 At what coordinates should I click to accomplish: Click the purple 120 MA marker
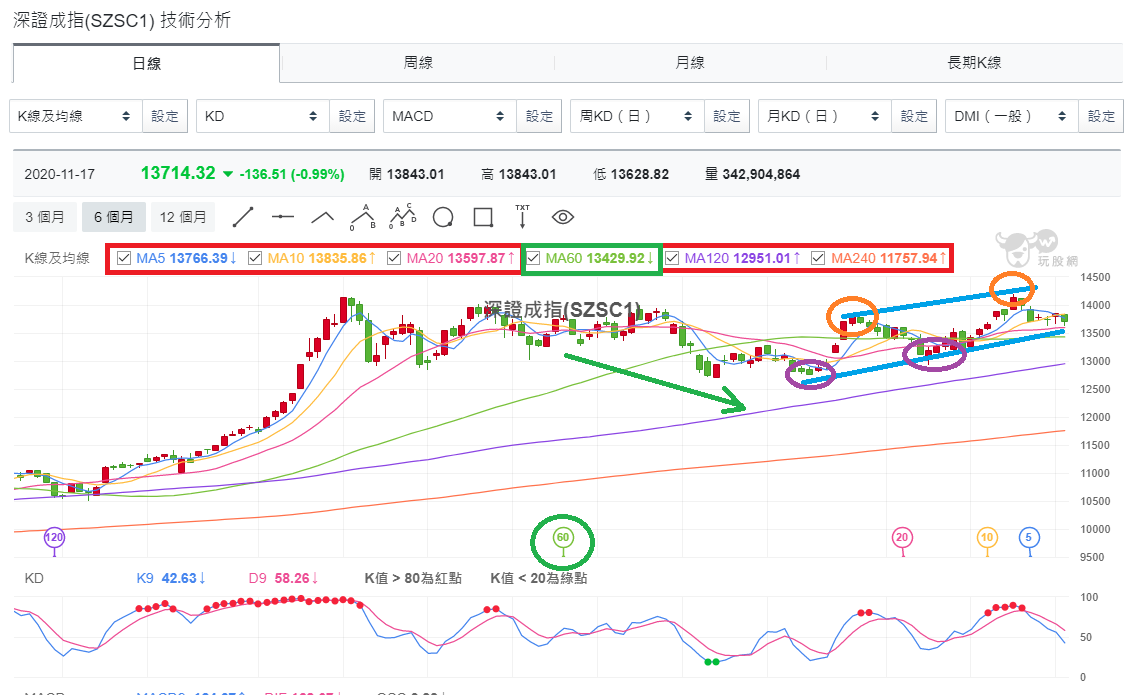pyautogui.click(x=54, y=537)
